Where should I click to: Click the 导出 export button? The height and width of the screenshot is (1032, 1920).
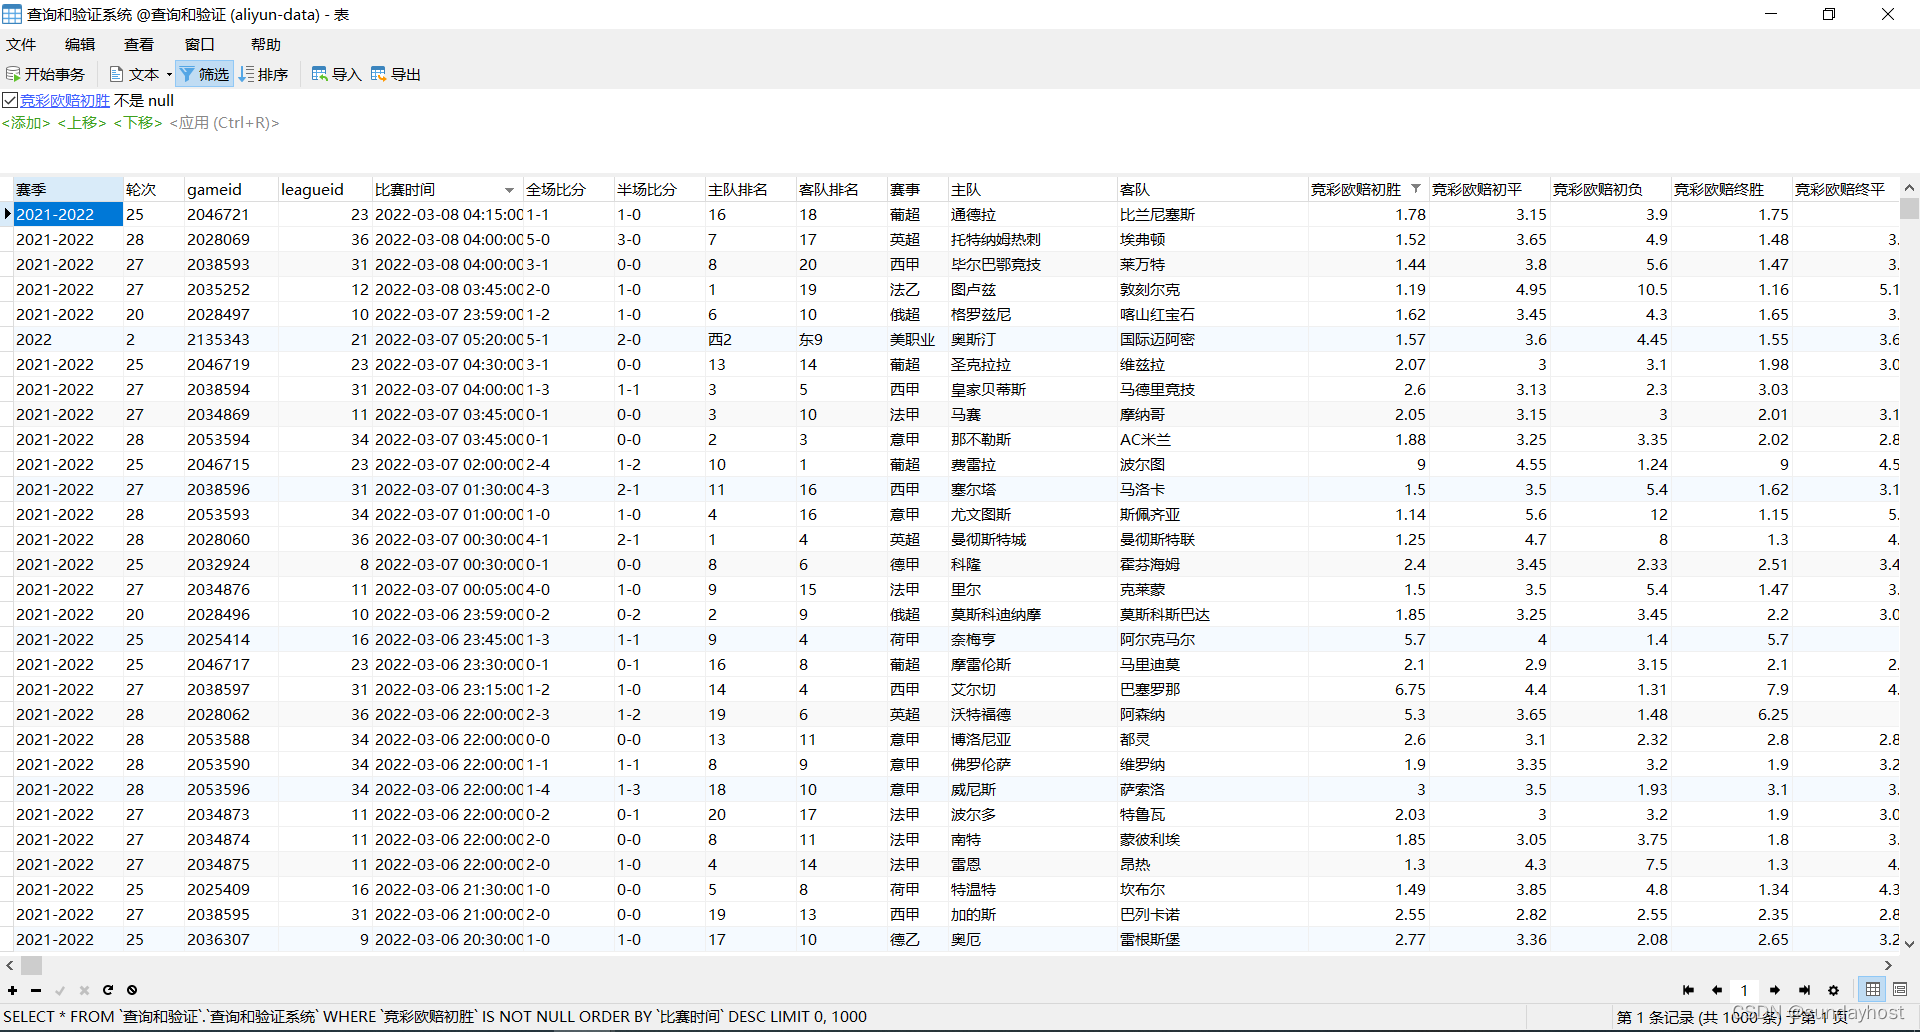[x=396, y=74]
